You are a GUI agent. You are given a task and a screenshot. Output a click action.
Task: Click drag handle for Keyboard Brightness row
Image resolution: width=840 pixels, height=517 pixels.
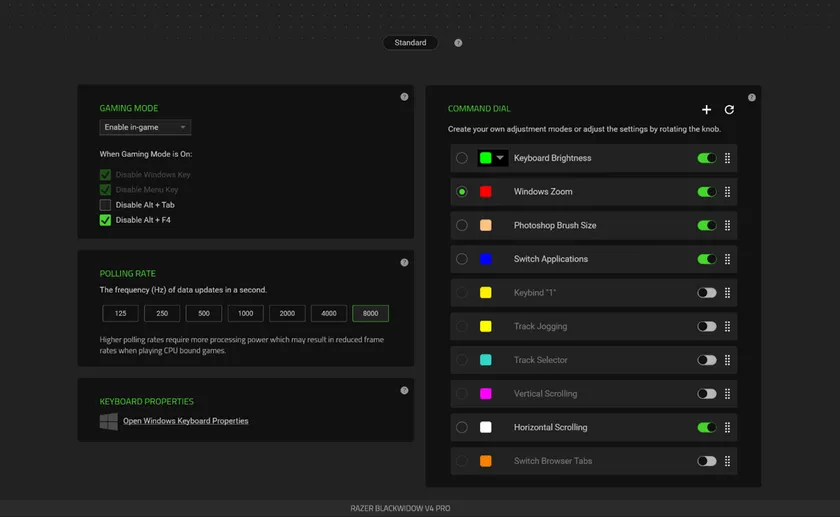pos(727,158)
